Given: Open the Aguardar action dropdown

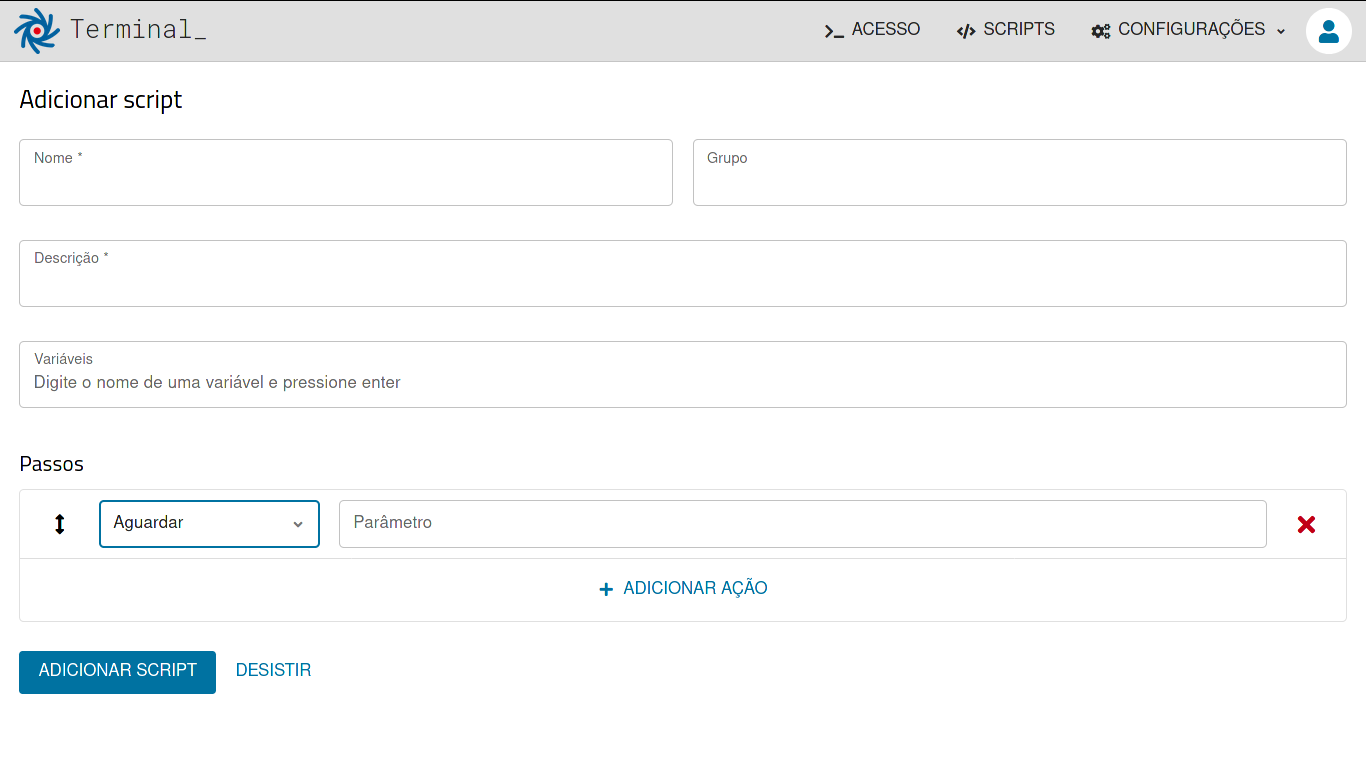Looking at the screenshot, I should [x=209, y=524].
